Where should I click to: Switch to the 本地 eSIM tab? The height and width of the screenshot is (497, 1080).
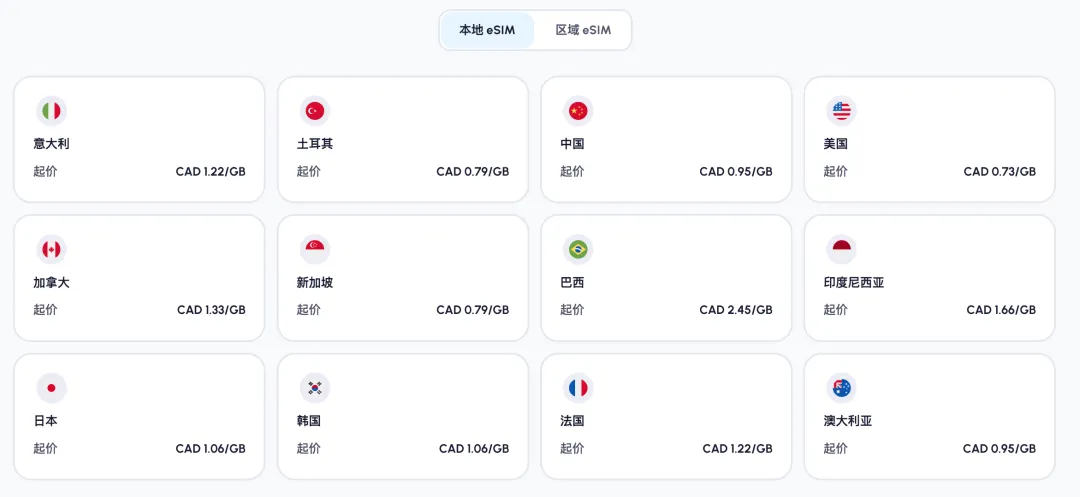[487, 30]
